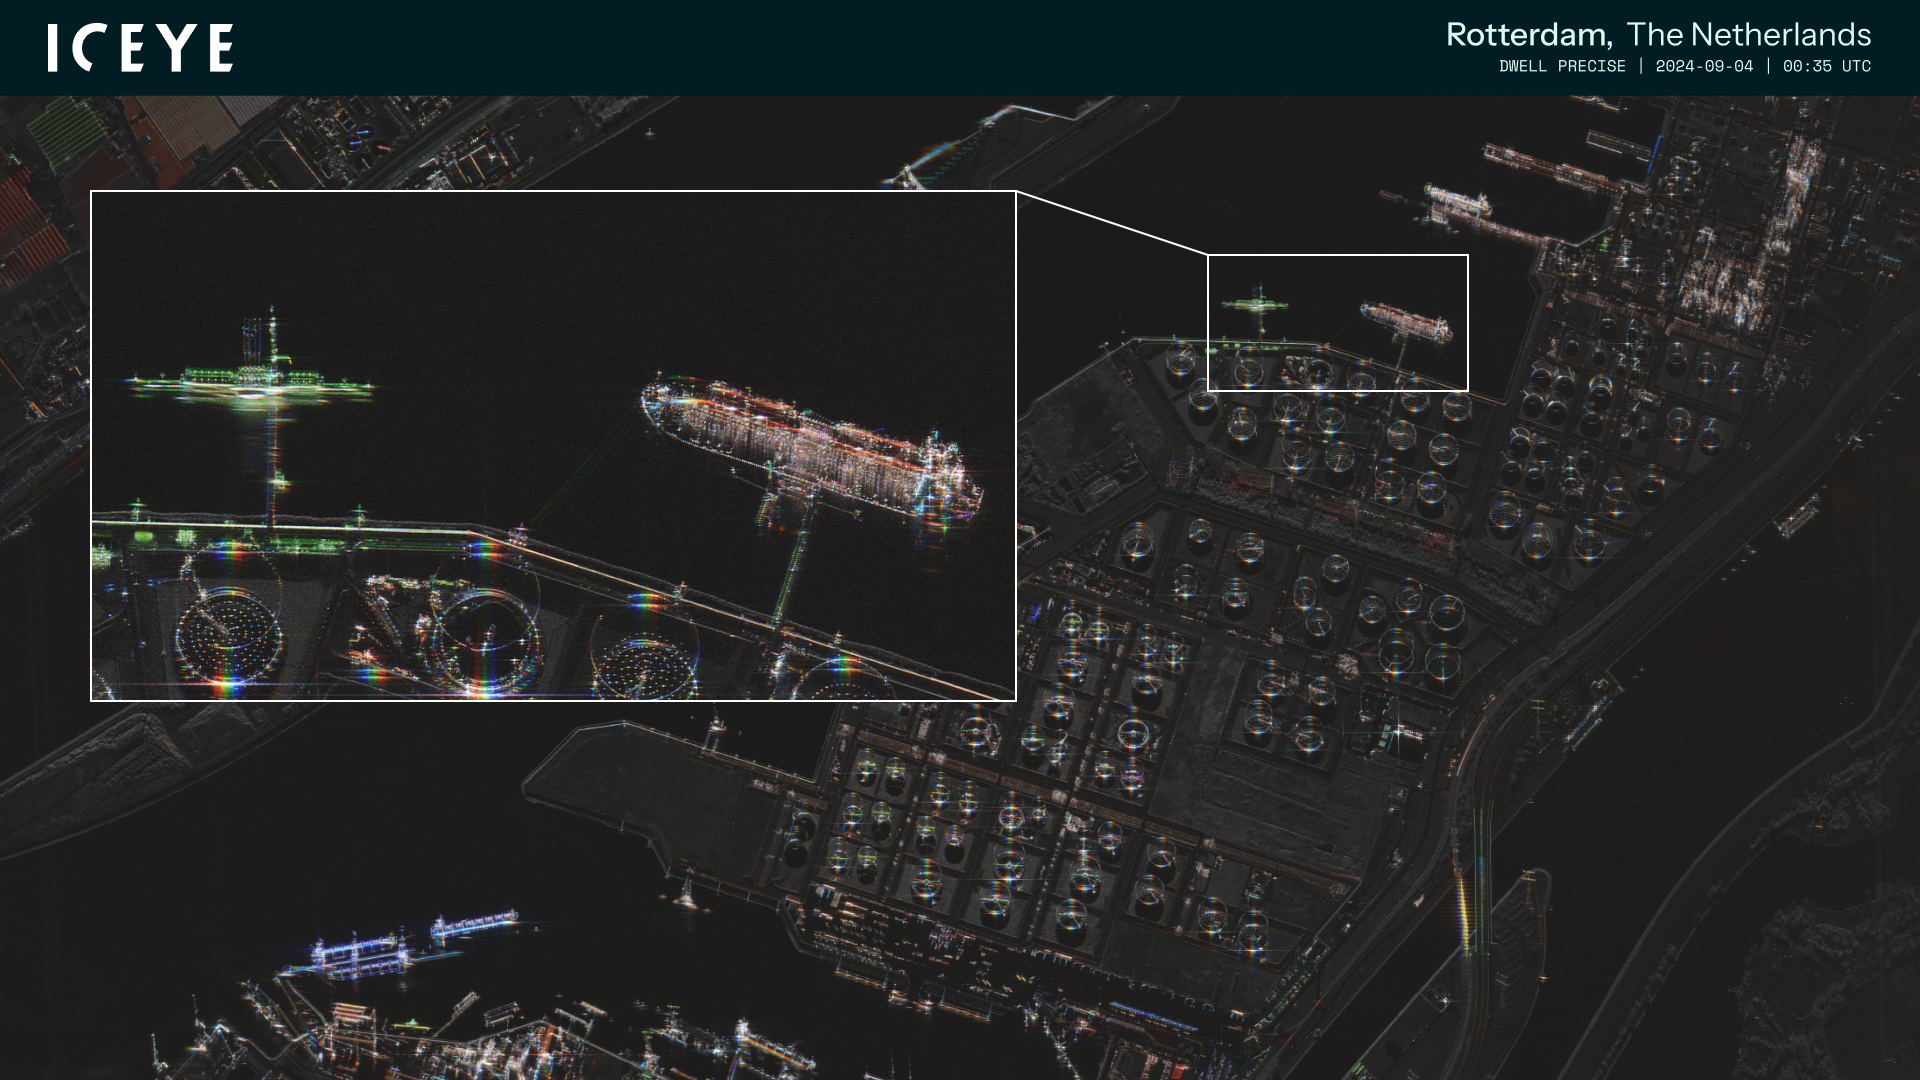Click the ICEYE wordmark link
1920x1080 pixels.
(140, 45)
